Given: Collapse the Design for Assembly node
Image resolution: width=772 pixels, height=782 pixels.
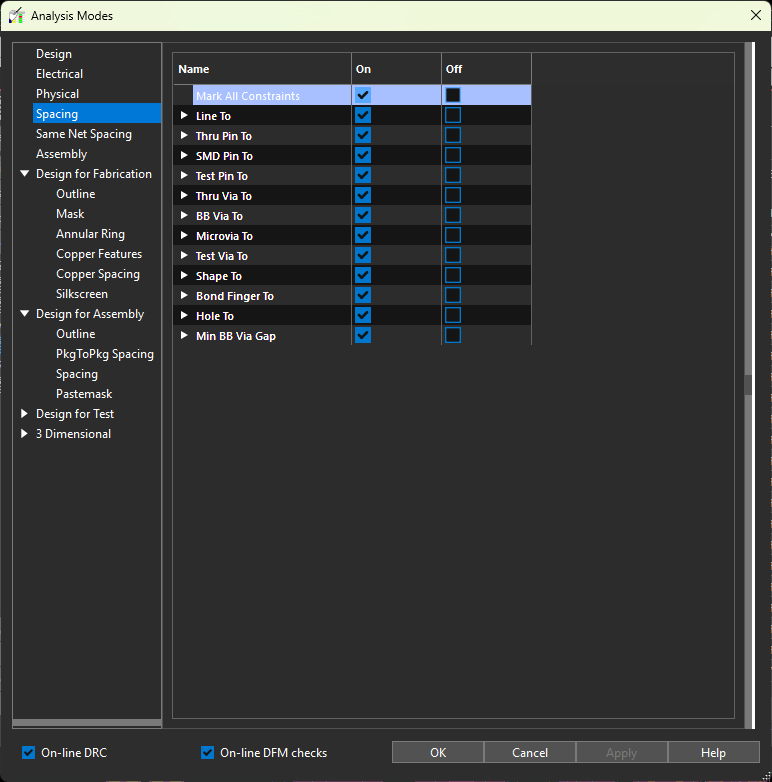Looking at the screenshot, I should [x=25, y=314].
